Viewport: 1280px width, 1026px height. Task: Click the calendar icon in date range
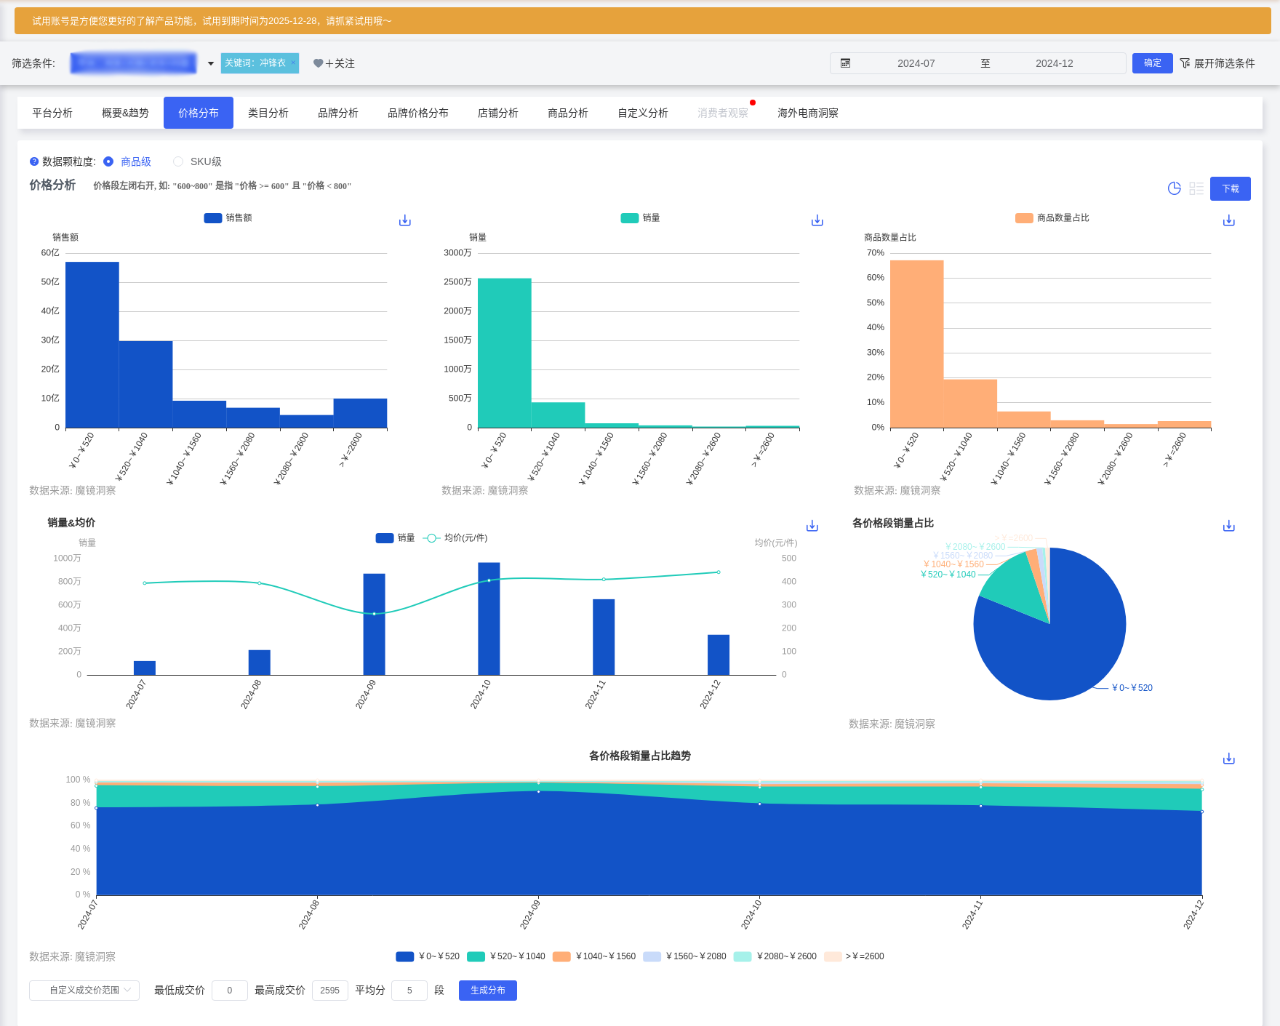[x=845, y=63]
